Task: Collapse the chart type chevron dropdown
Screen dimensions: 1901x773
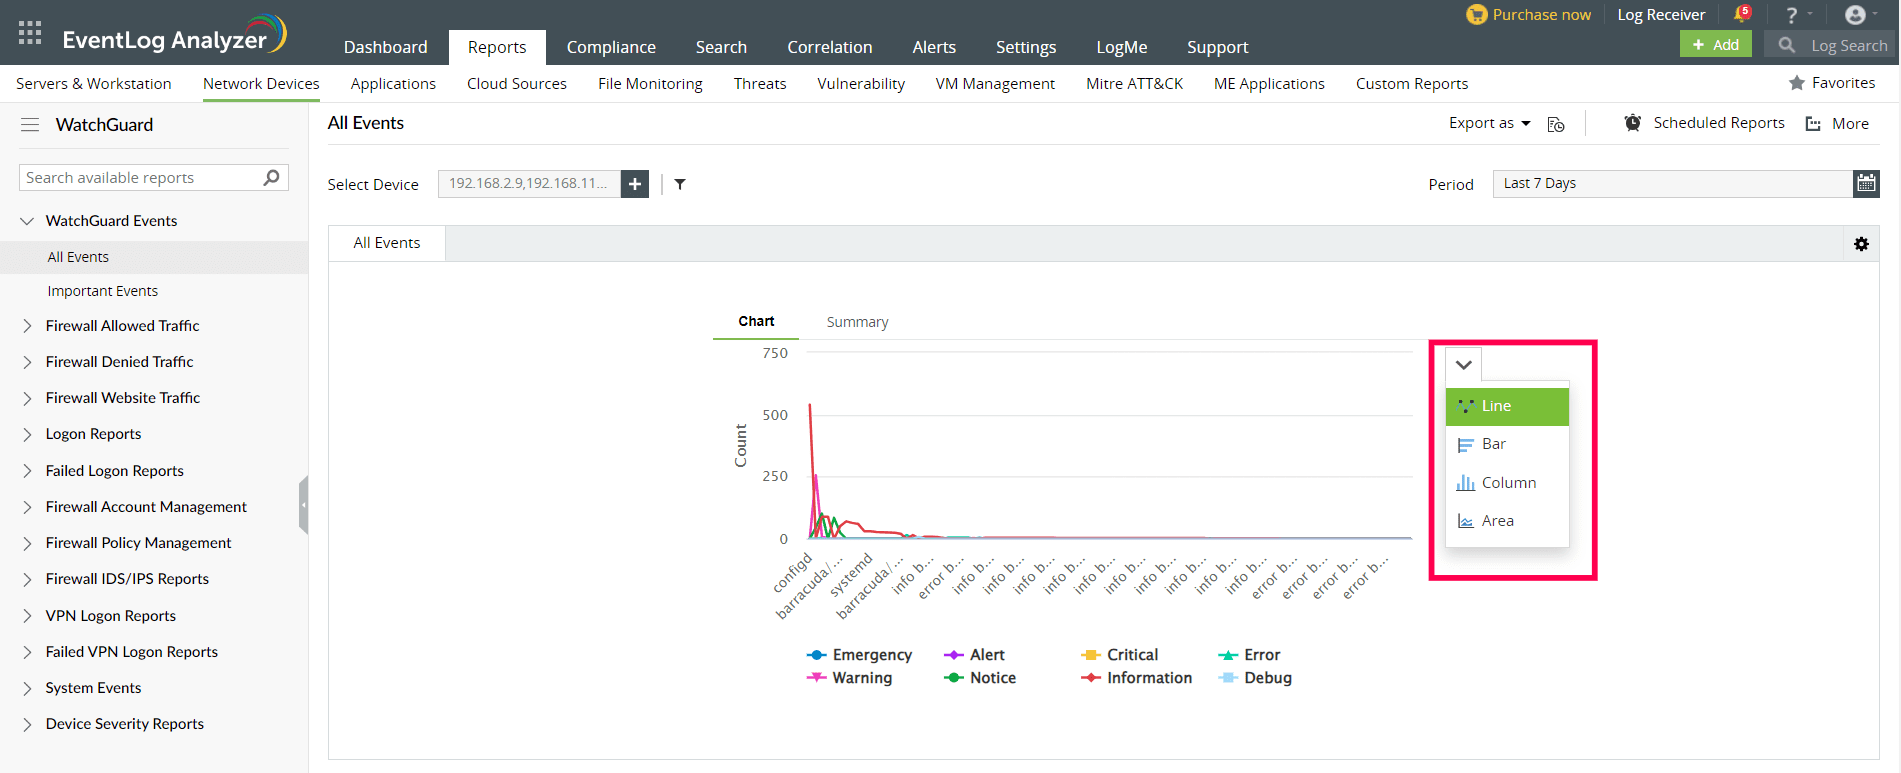Action: pos(1463,365)
